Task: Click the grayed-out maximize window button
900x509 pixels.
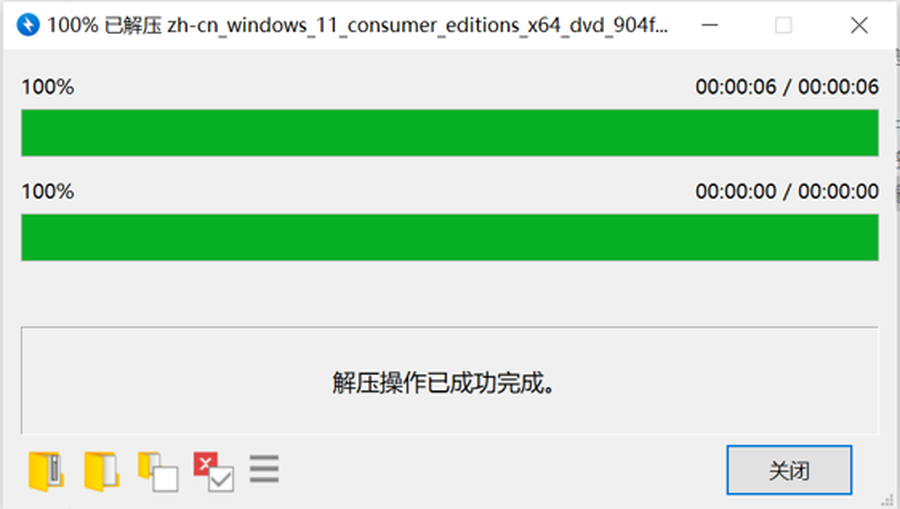Action: (783, 25)
